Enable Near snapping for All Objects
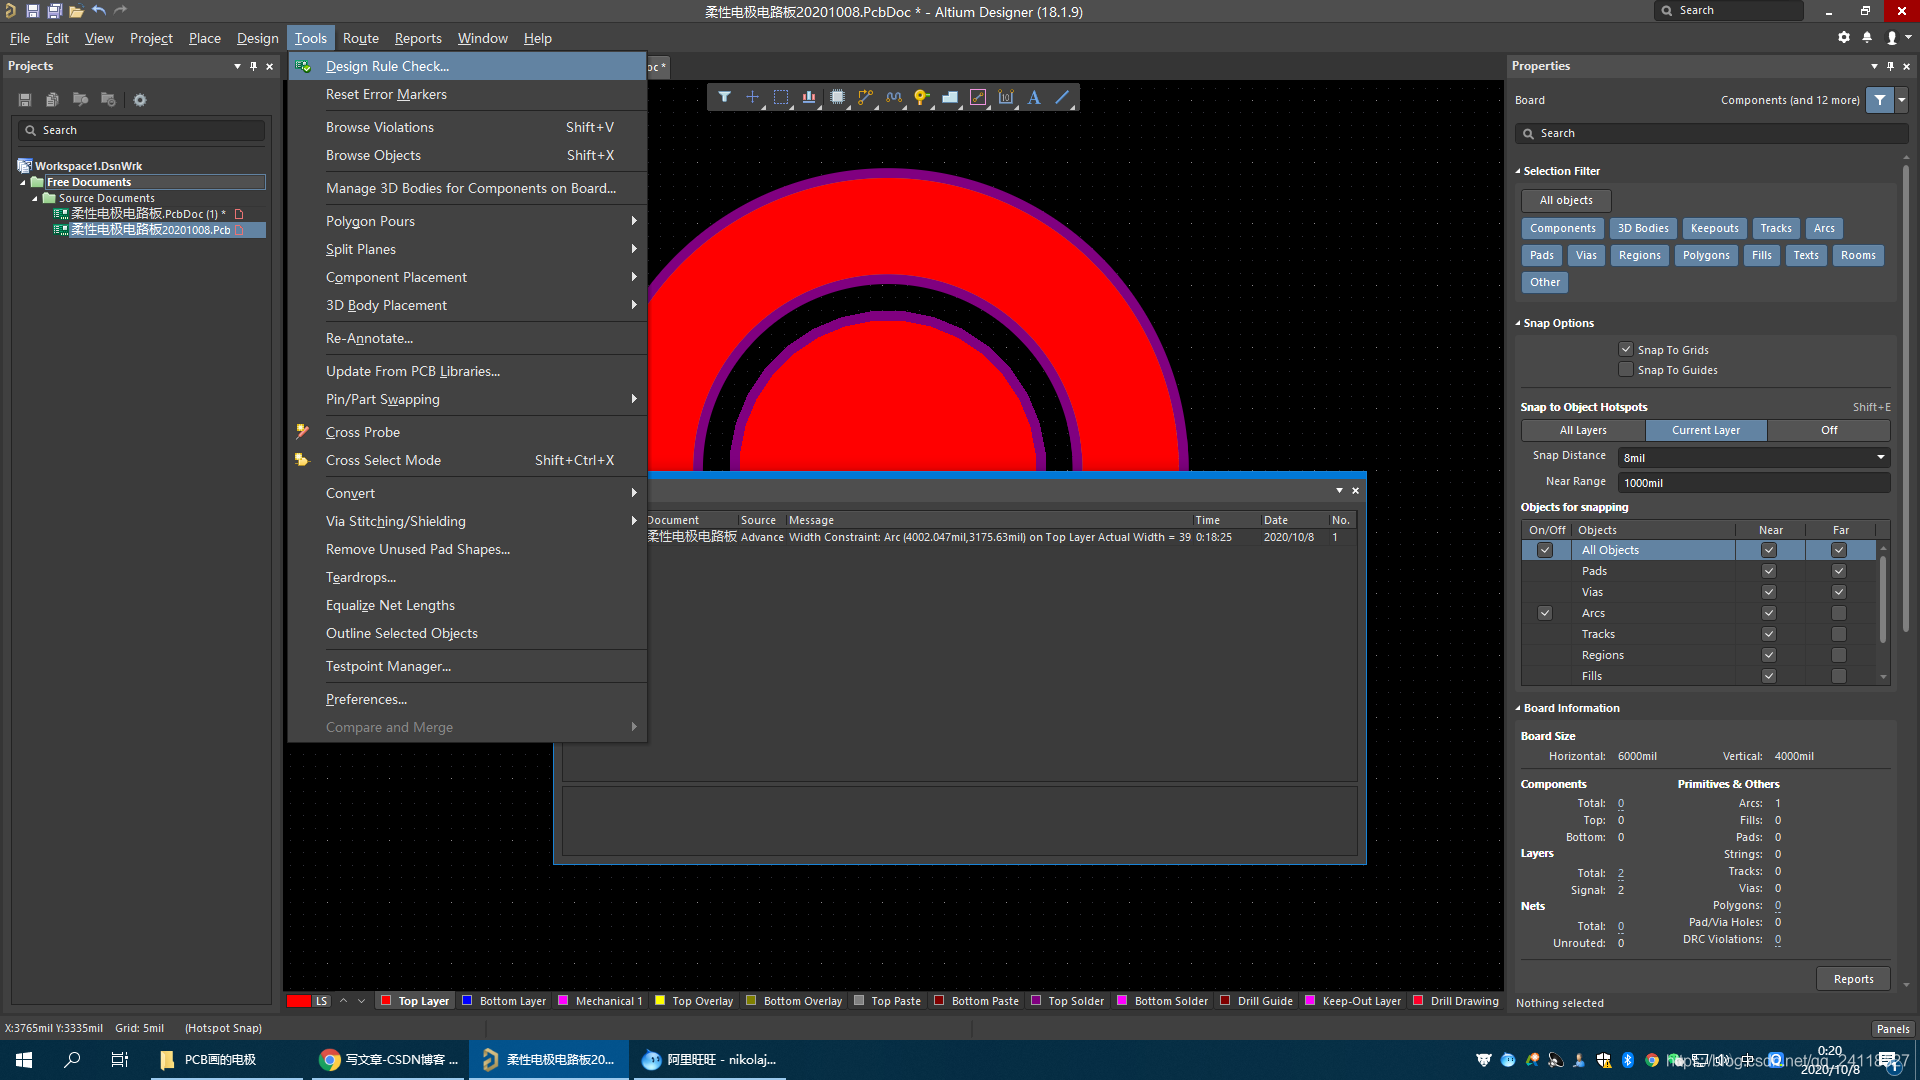The image size is (1920, 1080). [1768, 550]
